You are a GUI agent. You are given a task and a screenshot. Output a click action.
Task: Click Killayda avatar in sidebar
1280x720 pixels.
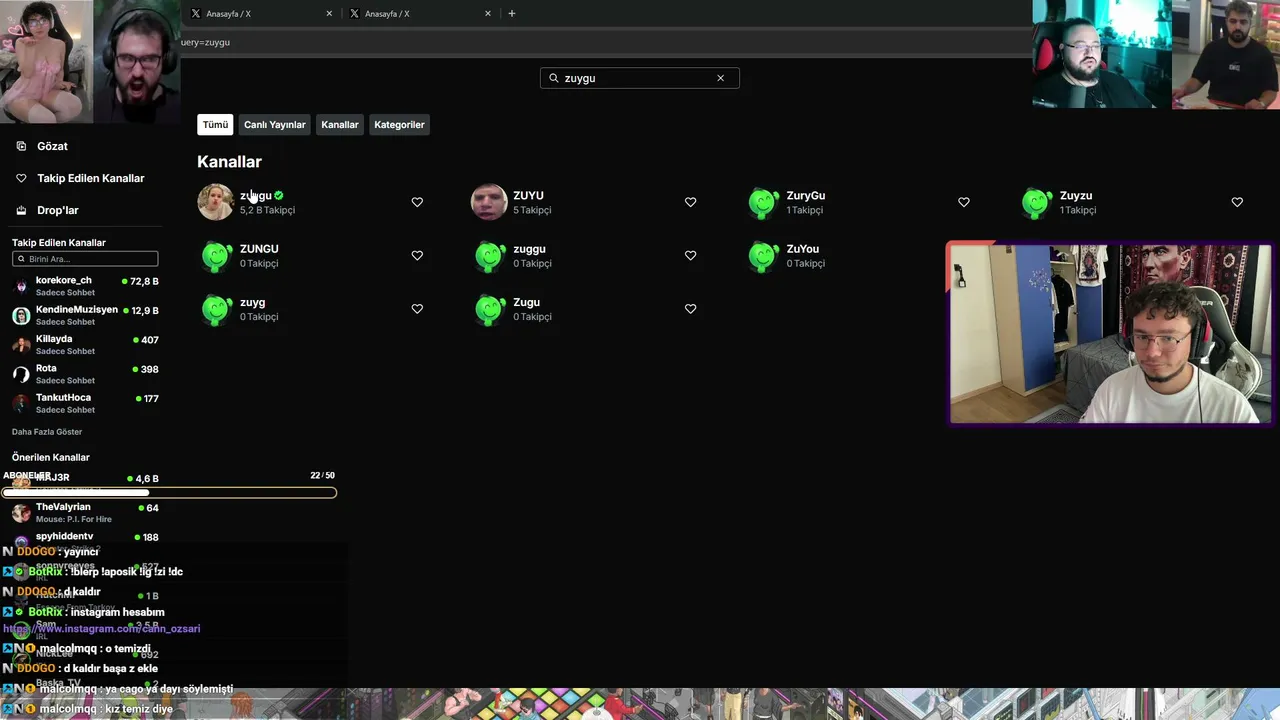[21, 345]
